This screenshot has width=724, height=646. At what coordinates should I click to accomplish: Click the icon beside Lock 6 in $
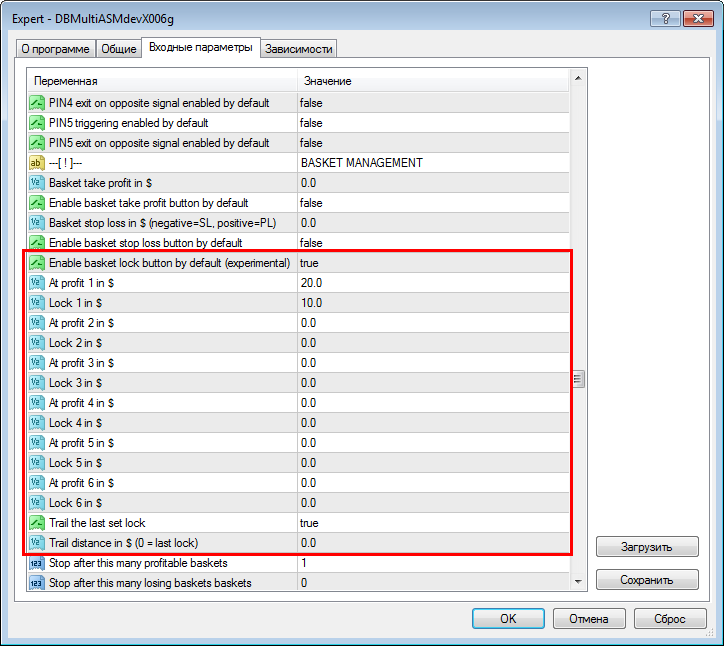click(37, 503)
